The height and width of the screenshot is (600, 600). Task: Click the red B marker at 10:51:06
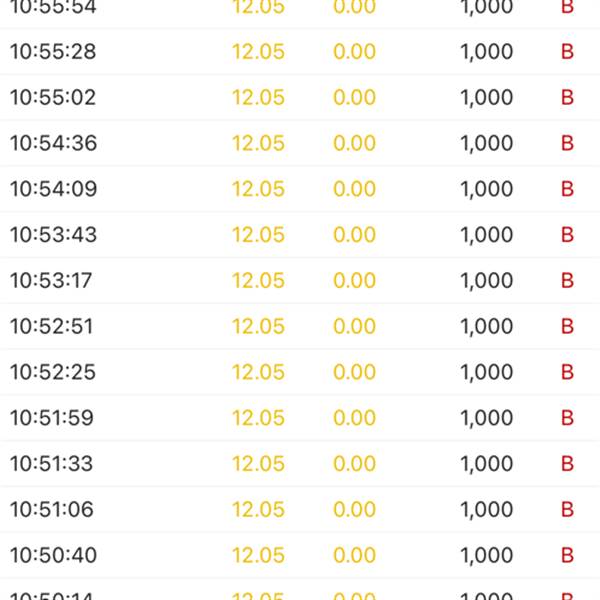pyautogui.click(x=567, y=510)
